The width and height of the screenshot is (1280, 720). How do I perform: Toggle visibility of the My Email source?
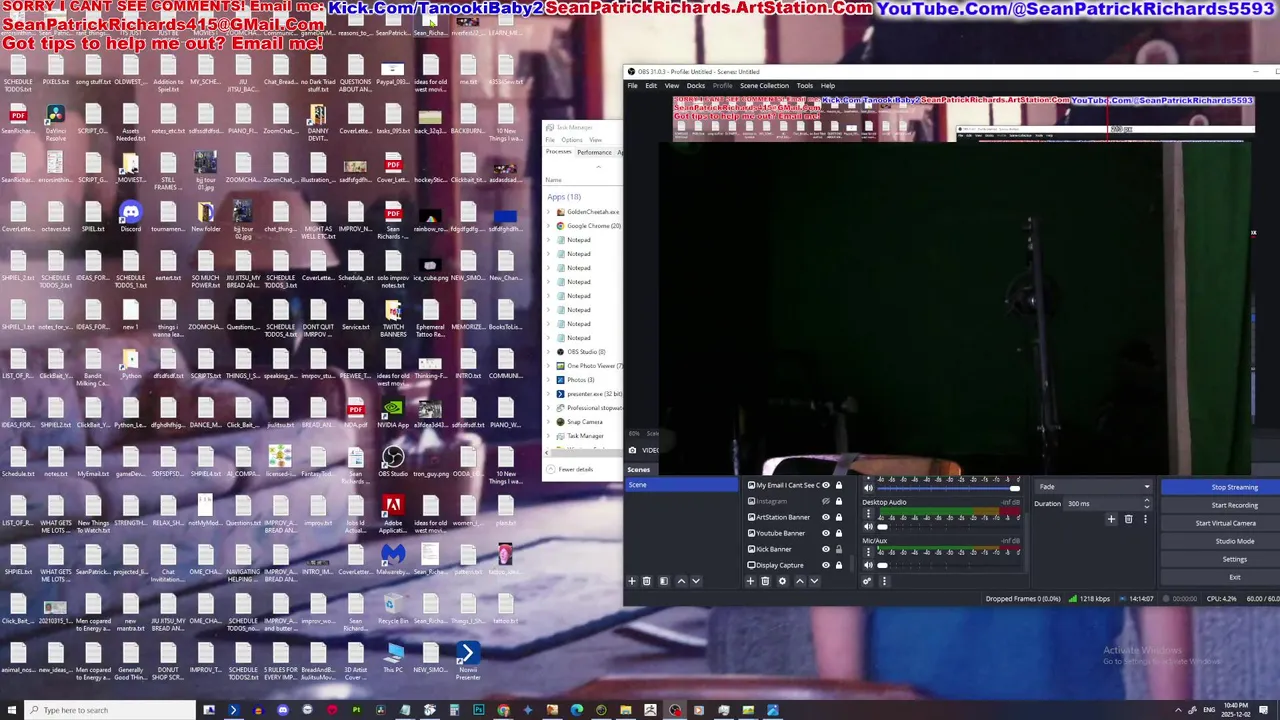click(826, 485)
